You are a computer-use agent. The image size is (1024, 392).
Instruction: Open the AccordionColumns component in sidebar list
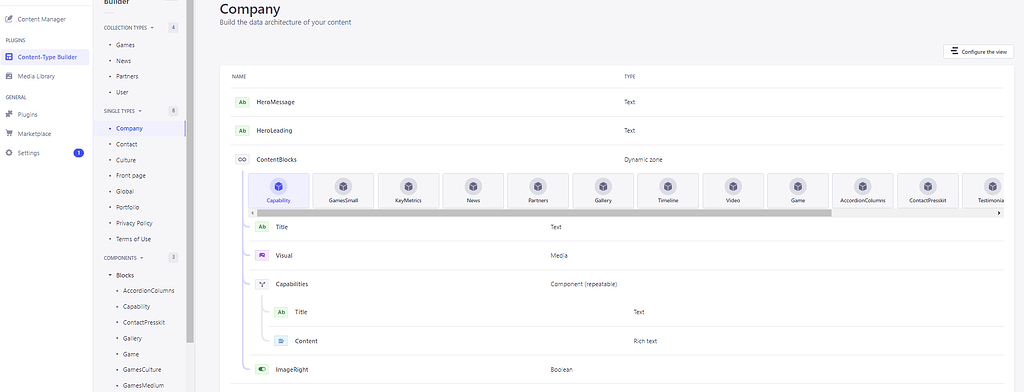[x=148, y=291]
